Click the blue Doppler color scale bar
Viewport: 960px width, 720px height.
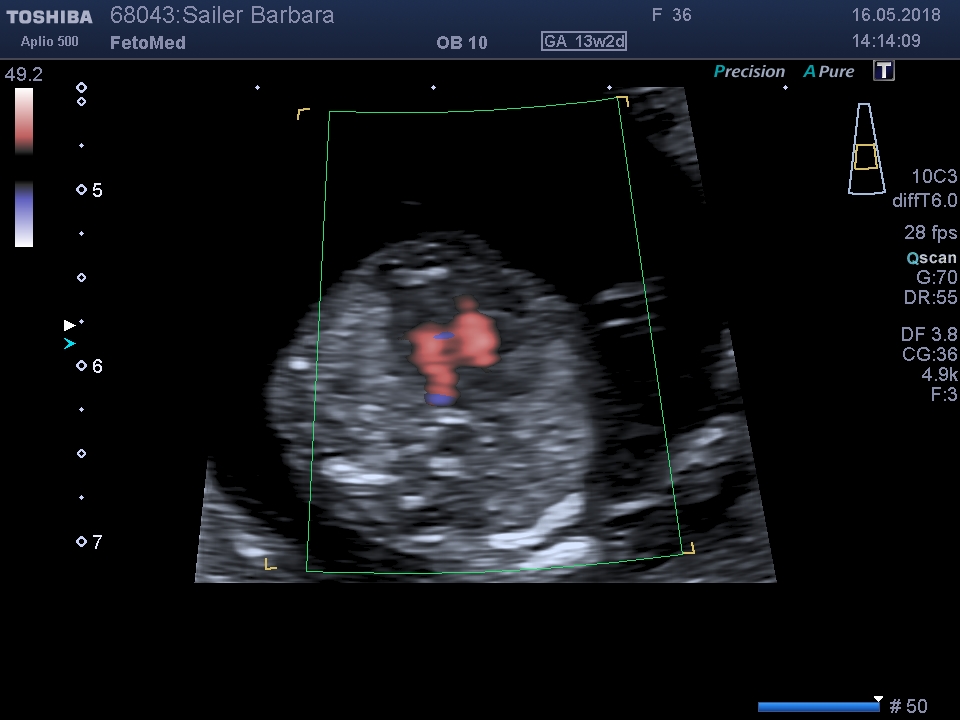coord(24,214)
